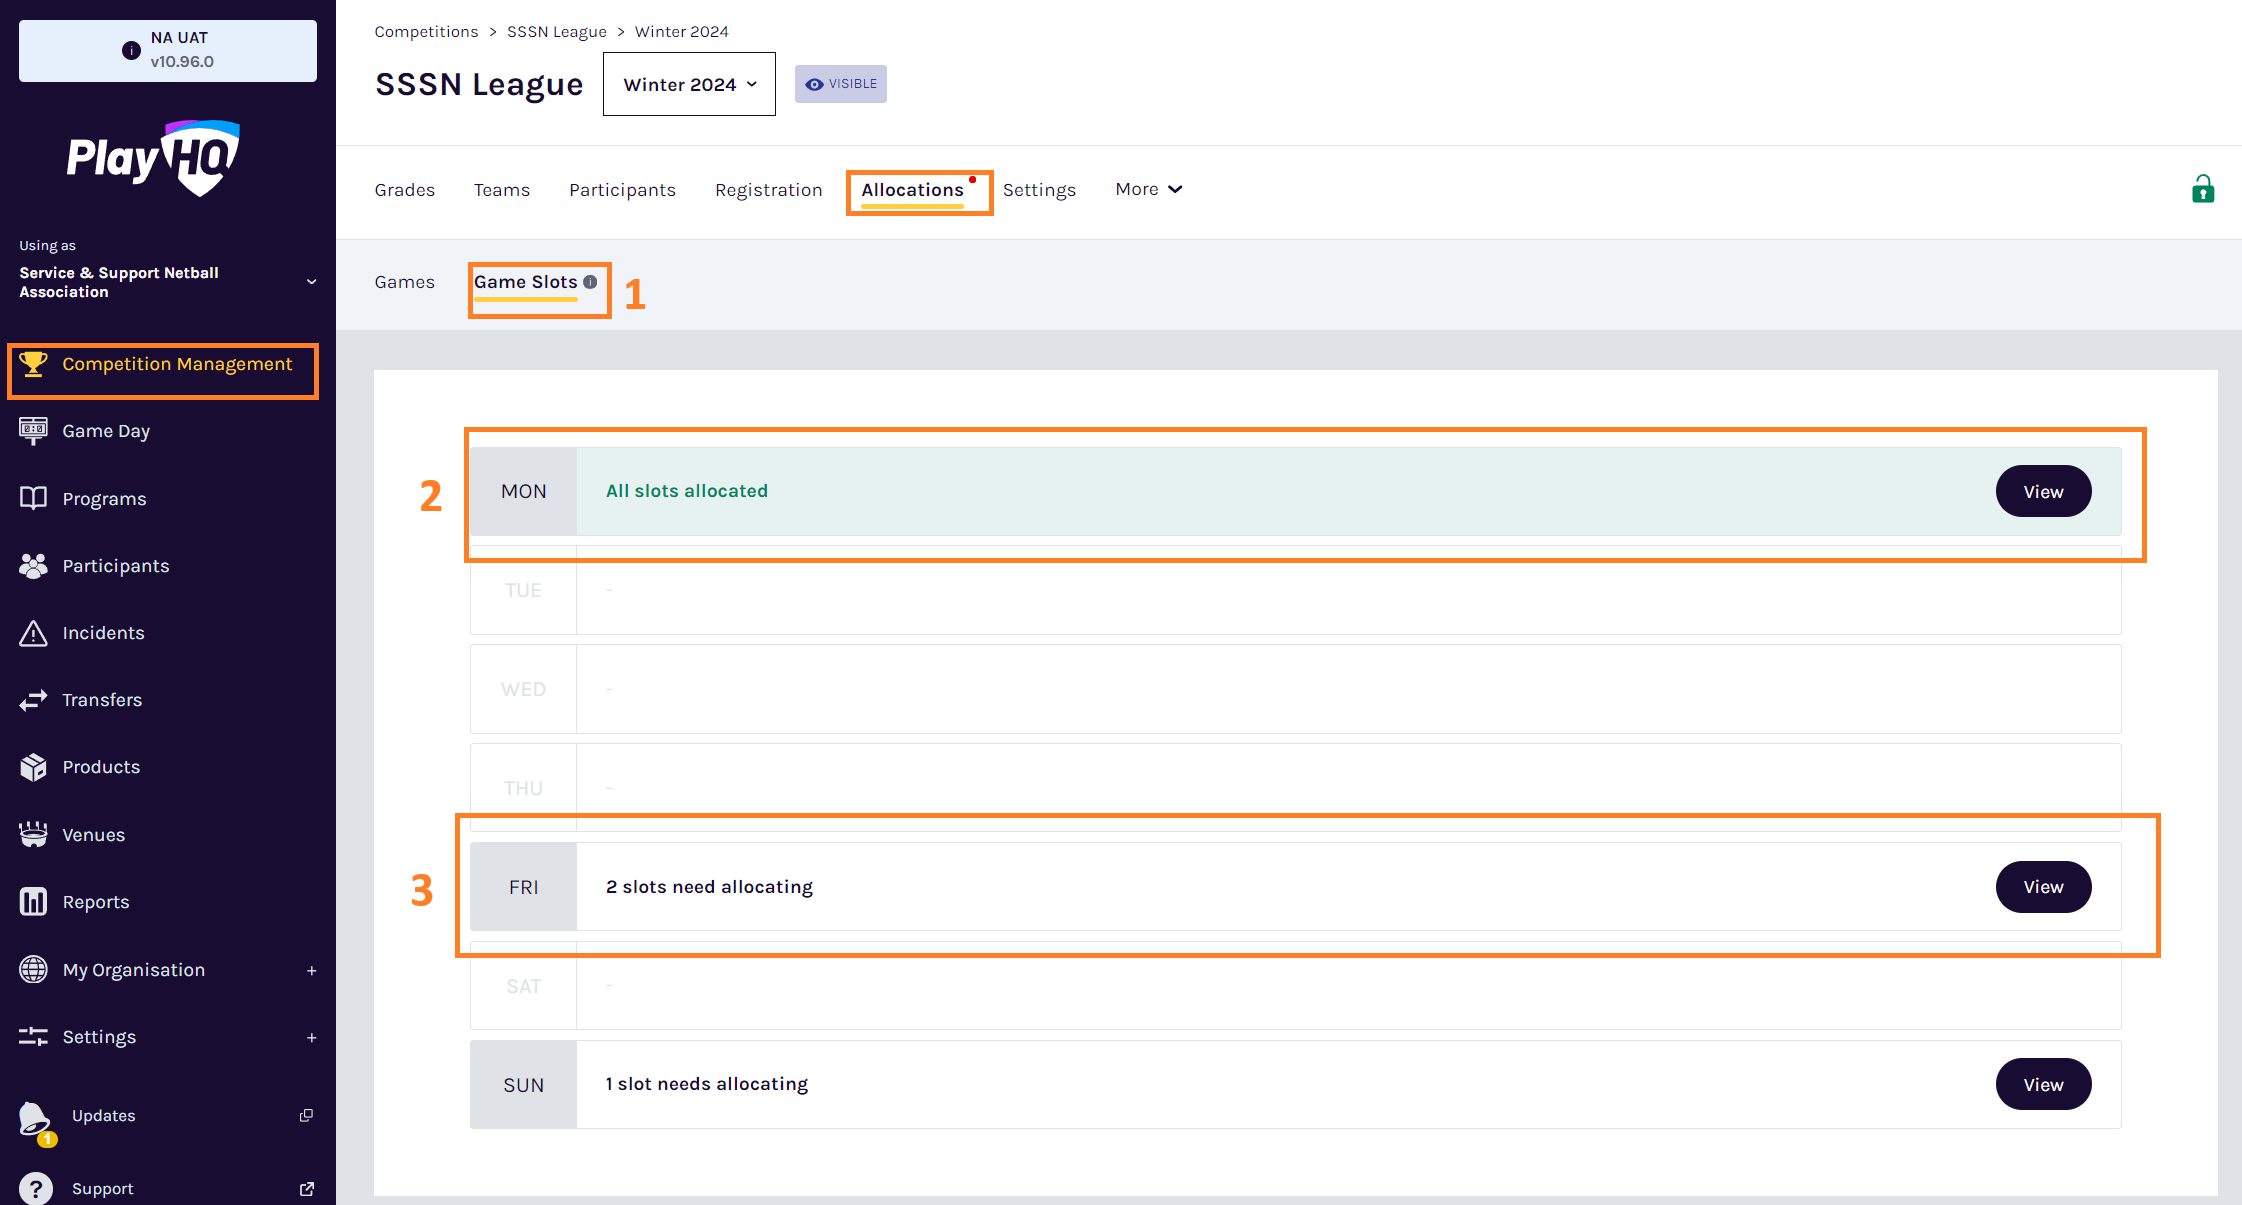Screen dimensions: 2242x1205
Task: Click the FRI day cell
Action: coord(524,887)
